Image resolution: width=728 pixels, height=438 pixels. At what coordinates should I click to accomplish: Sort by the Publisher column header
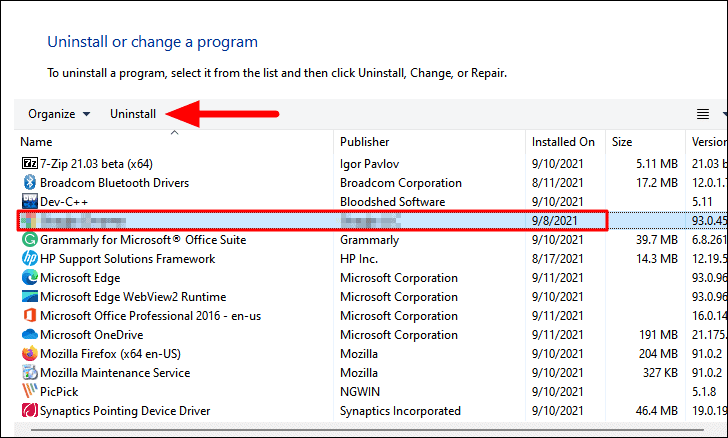tap(364, 142)
